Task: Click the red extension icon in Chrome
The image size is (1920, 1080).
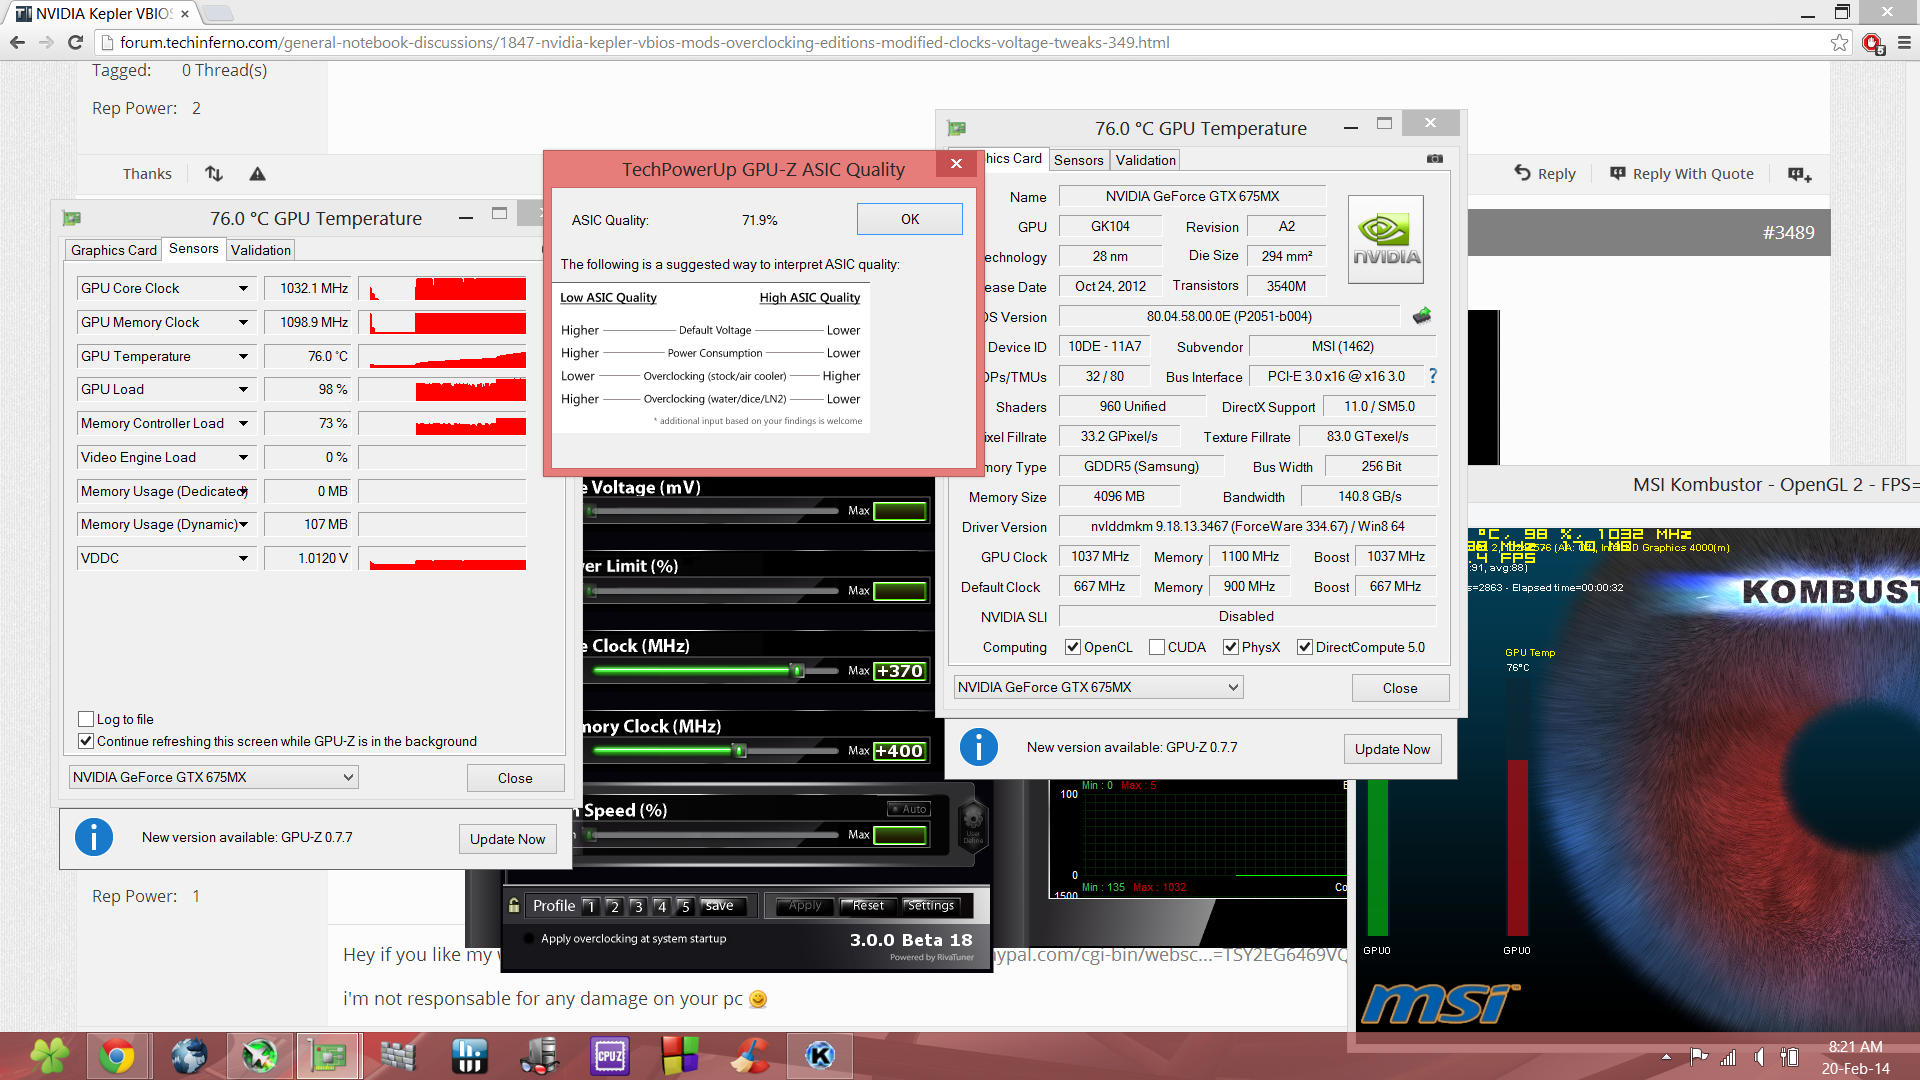Action: pos(1873,43)
